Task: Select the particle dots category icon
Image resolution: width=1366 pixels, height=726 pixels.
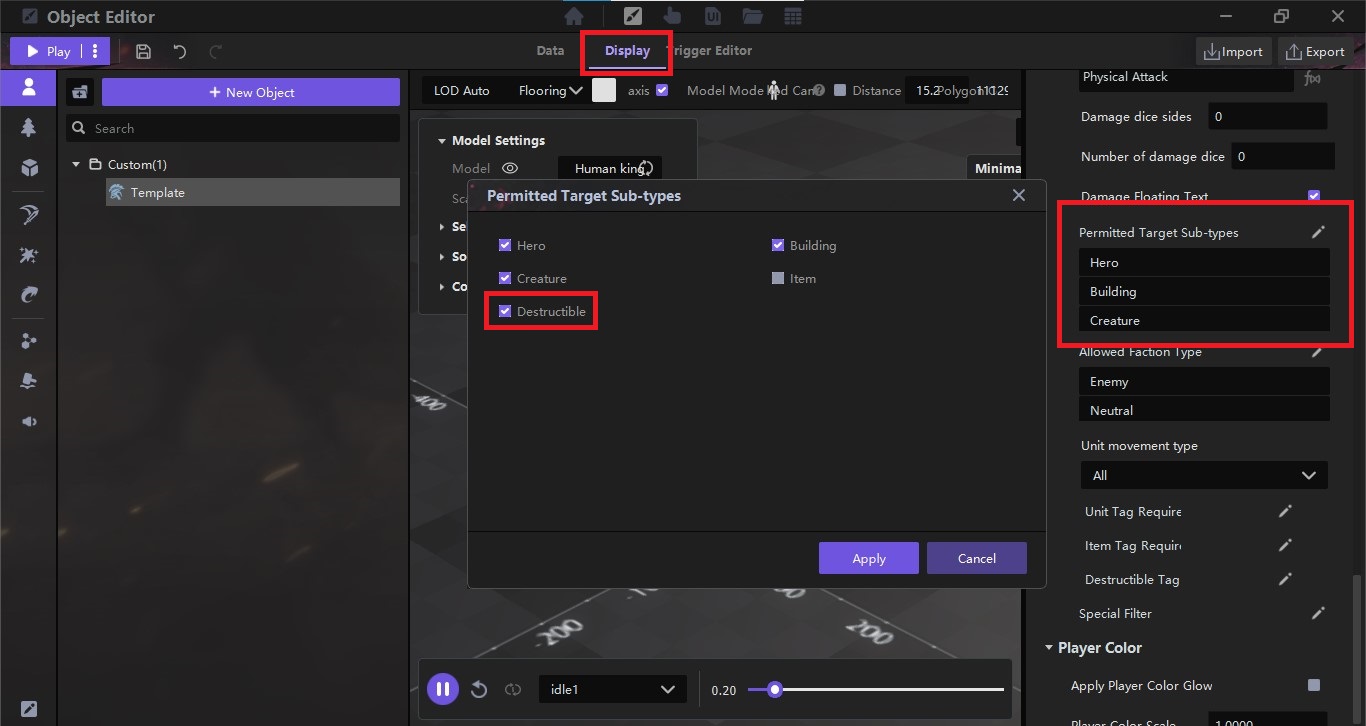Action: [28, 342]
